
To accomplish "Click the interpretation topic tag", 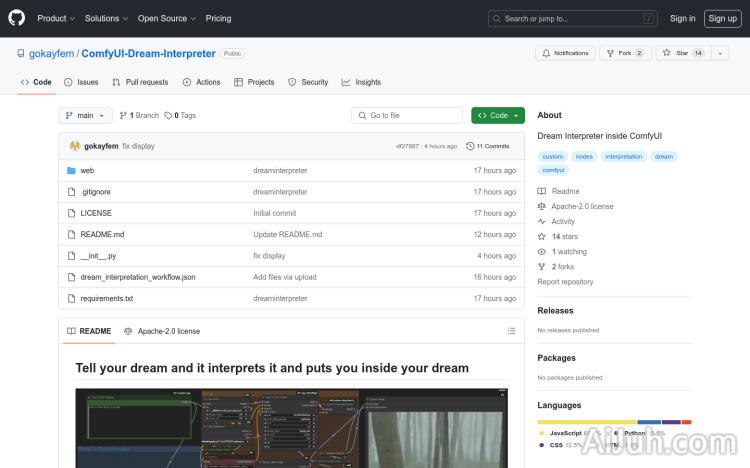I will coord(624,156).
